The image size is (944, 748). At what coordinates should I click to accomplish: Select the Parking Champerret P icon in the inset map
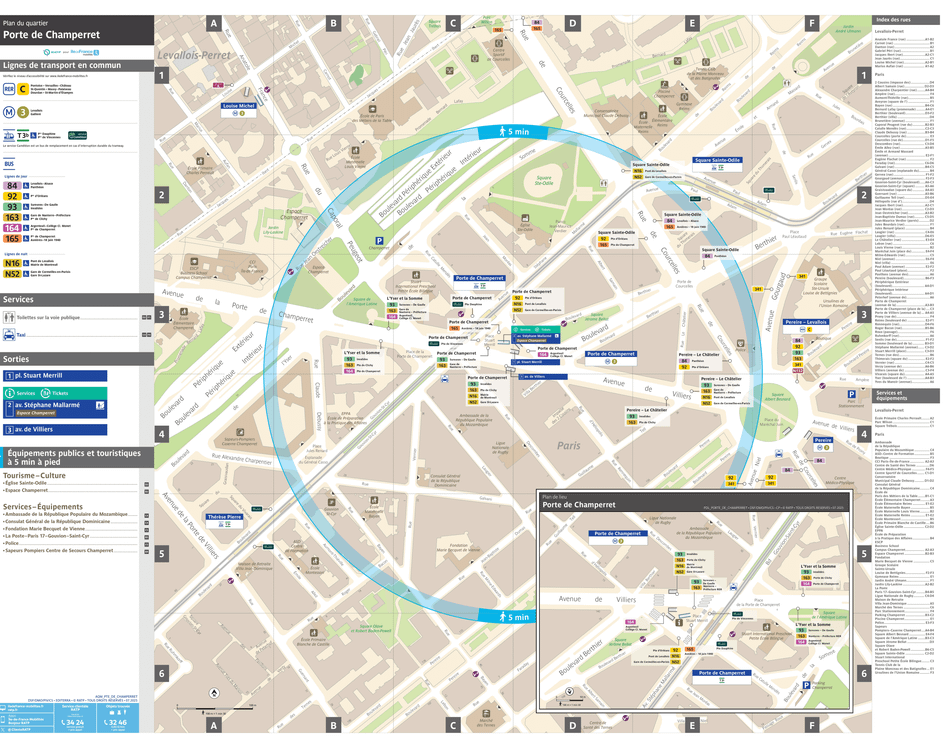[807, 685]
